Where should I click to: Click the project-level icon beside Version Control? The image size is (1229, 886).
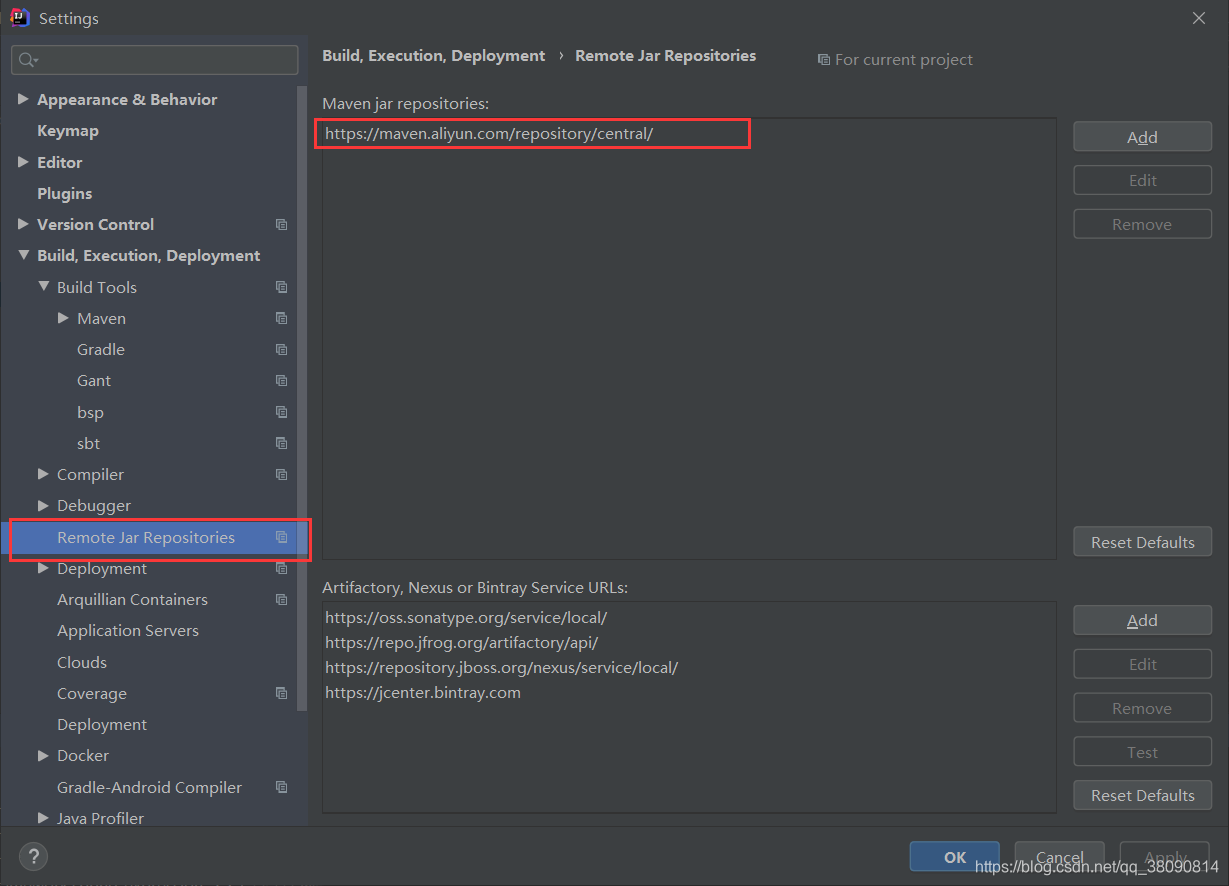click(281, 225)
